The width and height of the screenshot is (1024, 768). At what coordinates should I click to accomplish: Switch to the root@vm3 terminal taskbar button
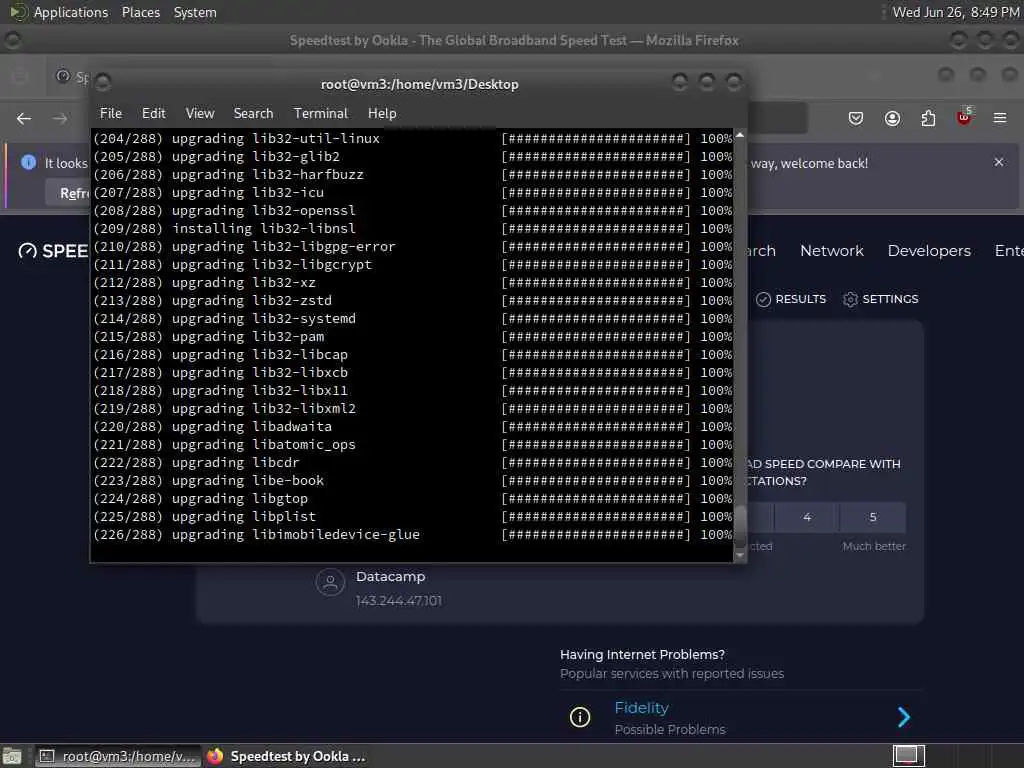(118, 756)
